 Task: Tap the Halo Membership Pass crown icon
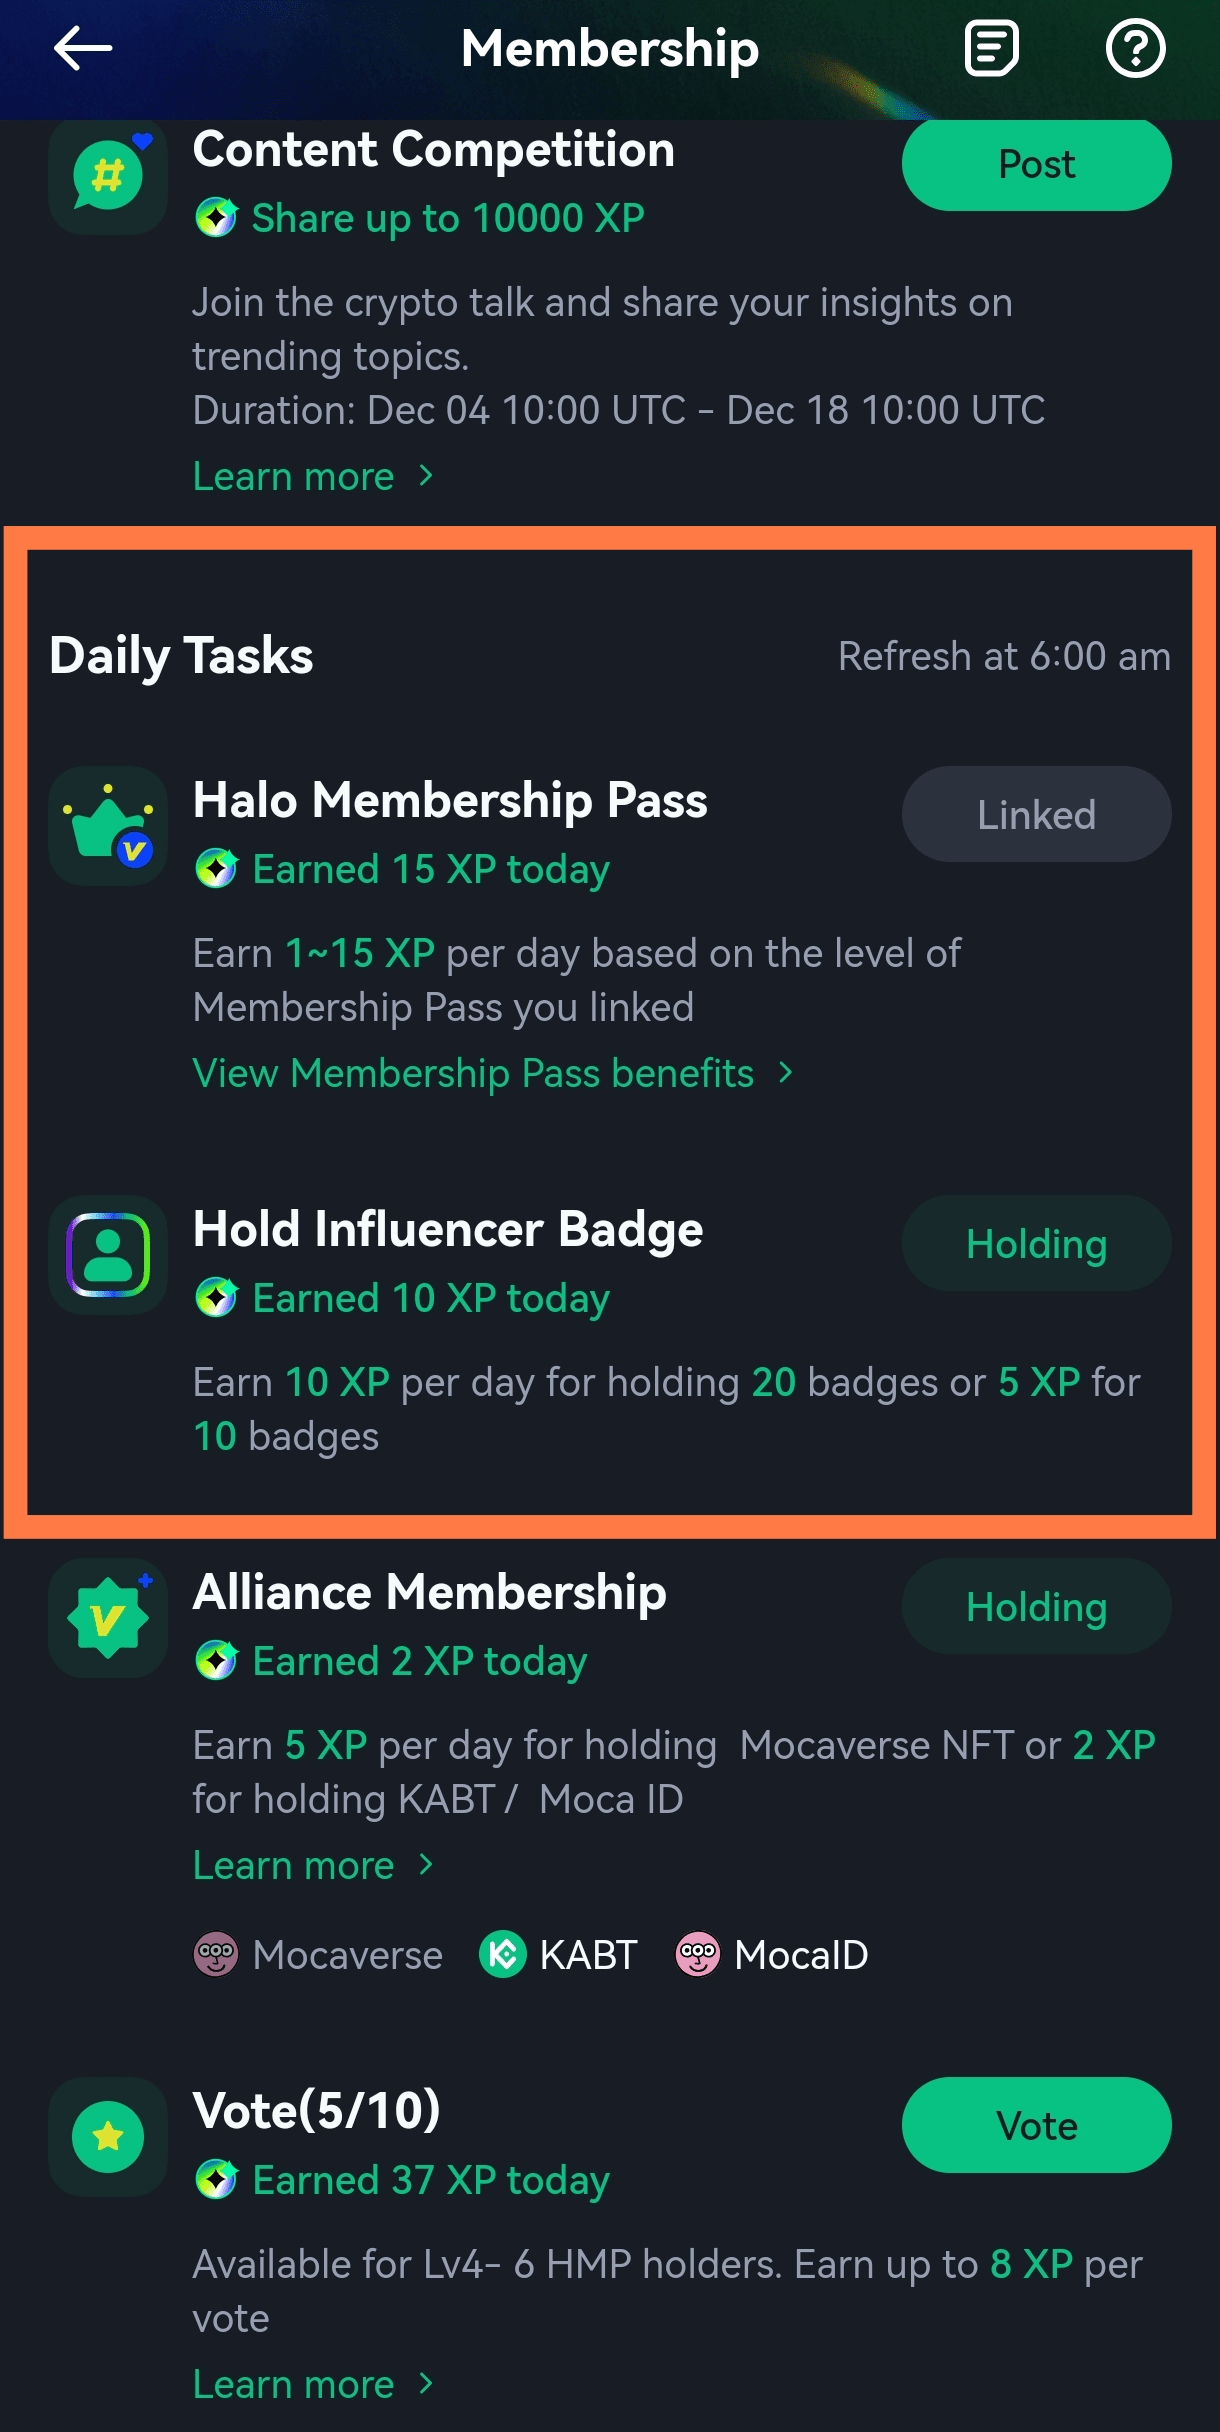point(108,826)
